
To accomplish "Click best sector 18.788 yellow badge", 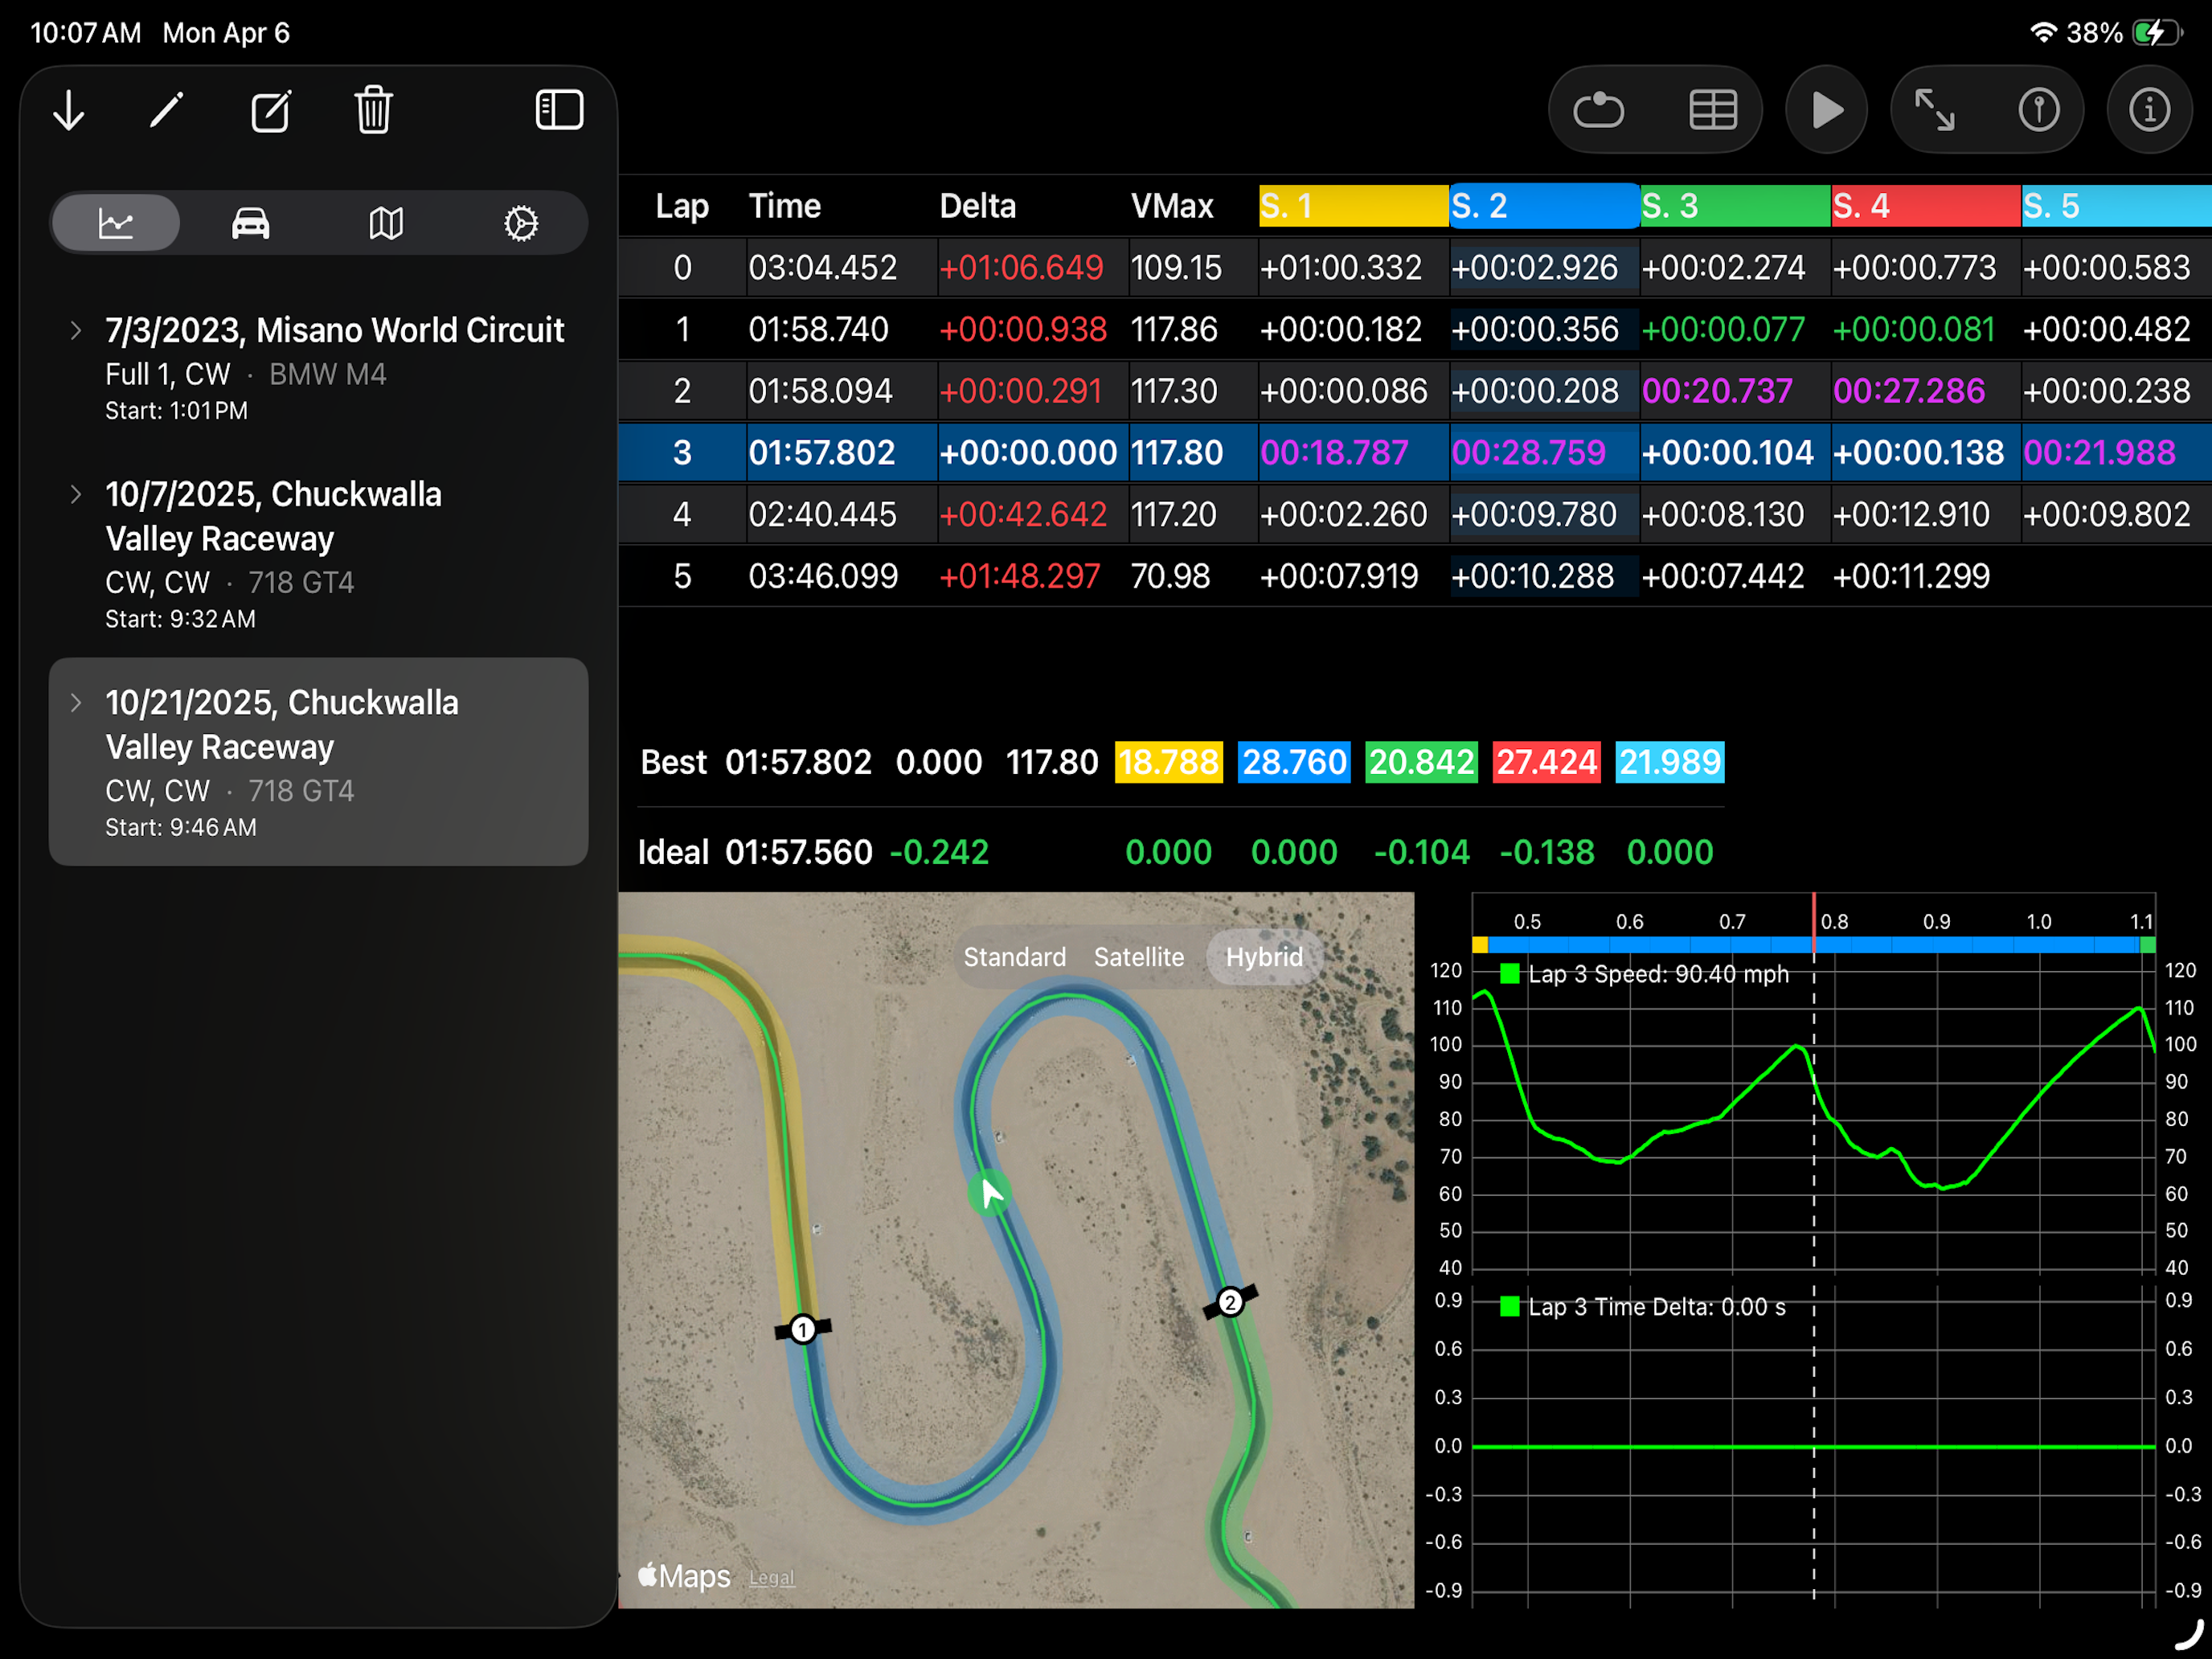I will [1168, 762].
